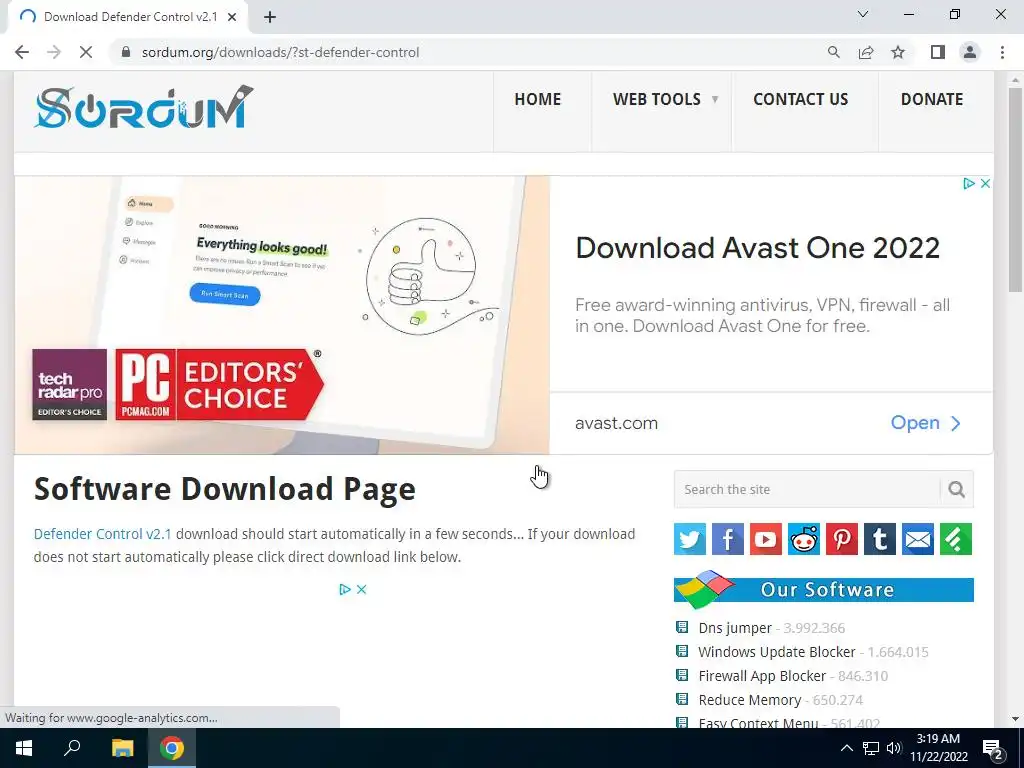Open Windows Update Blocker link
Screen dimensions: 1024x768
click(x=776, y=652)
